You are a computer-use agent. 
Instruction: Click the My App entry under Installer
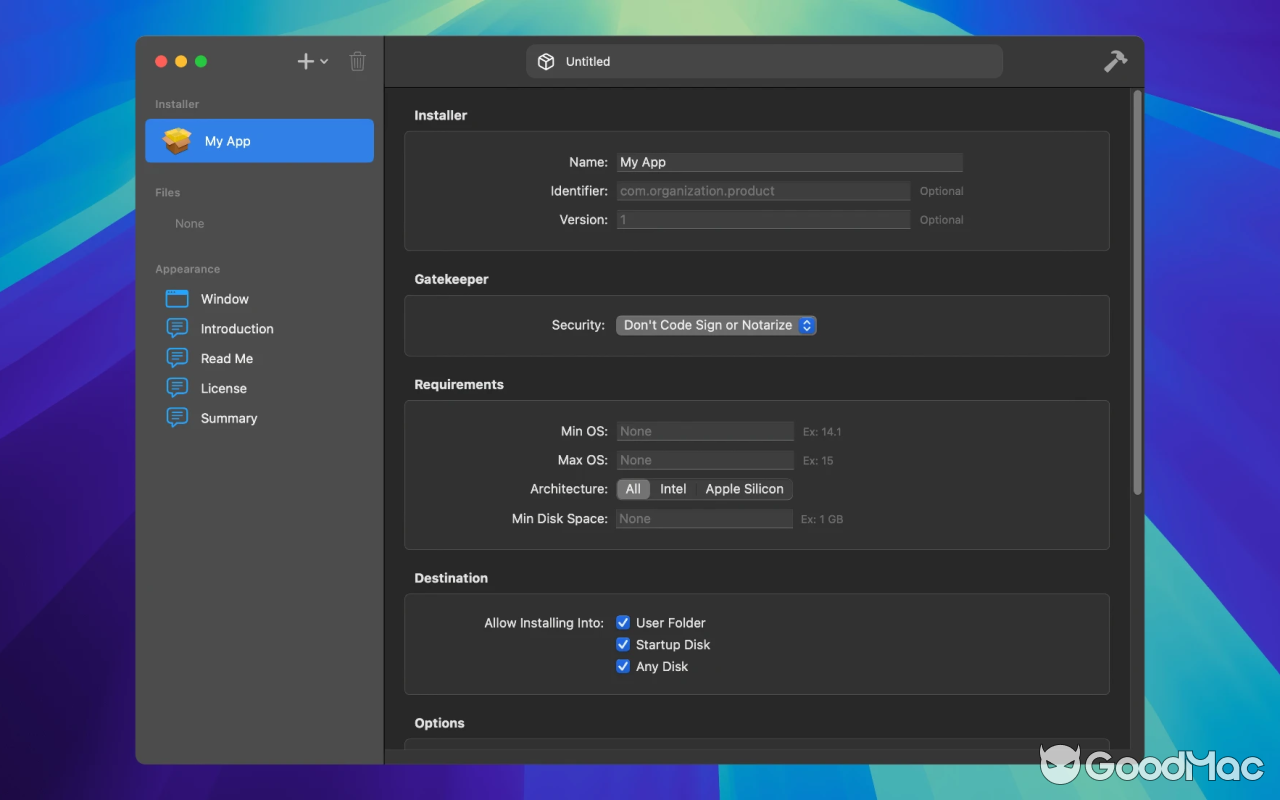(225, 140)
